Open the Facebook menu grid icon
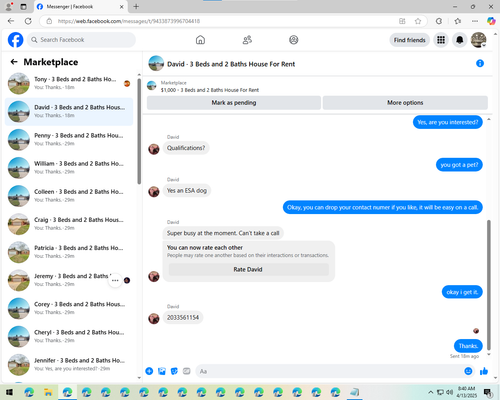The height and width of the screenshot is (400, 500). (x=441, y=40)
